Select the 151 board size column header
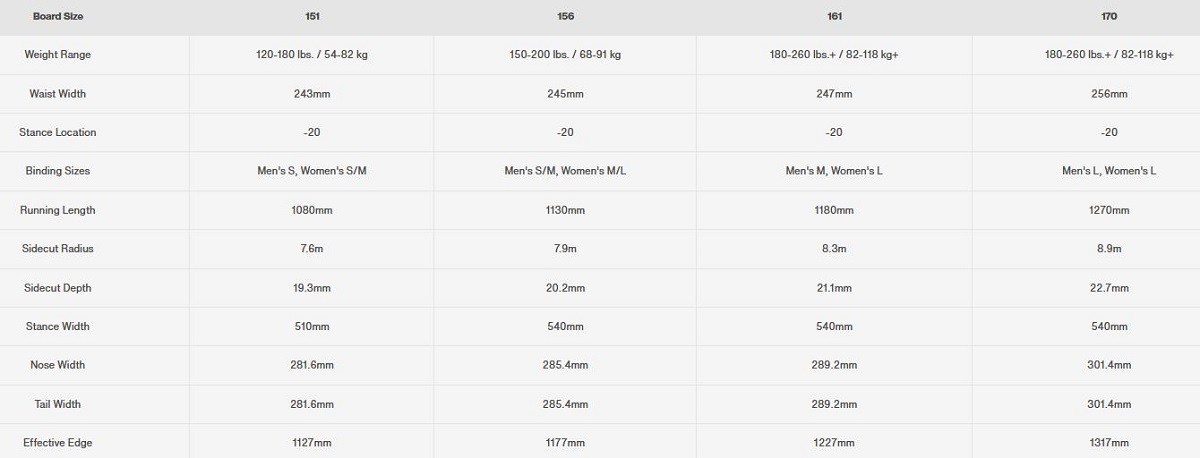This screenshot has height=458, width=1200. tap(311, 16)
